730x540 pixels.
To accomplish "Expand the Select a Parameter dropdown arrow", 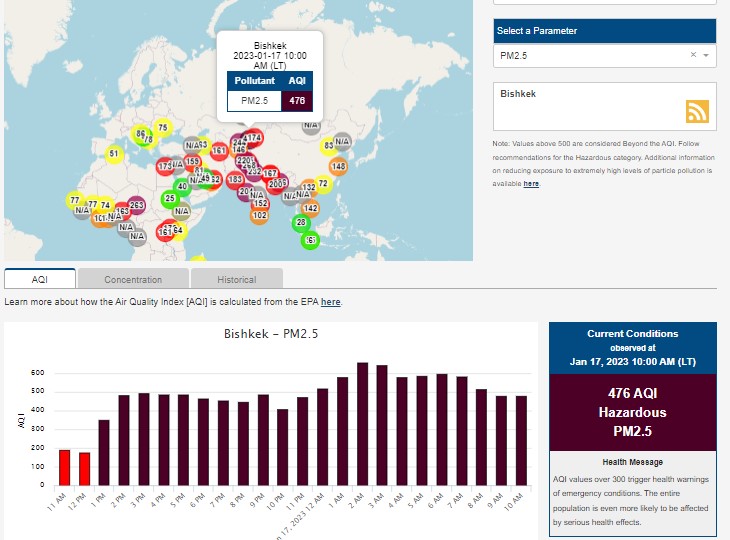I will pyautogui.click(x=706, y=55).
